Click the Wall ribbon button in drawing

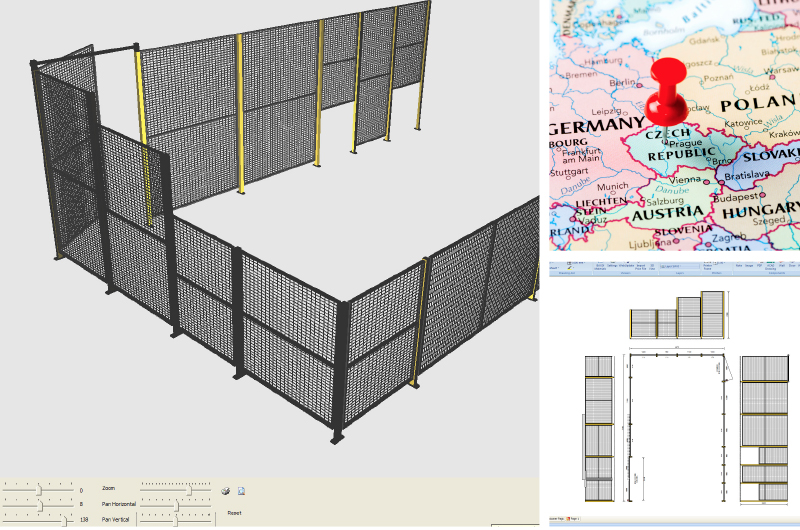(782, 266)
